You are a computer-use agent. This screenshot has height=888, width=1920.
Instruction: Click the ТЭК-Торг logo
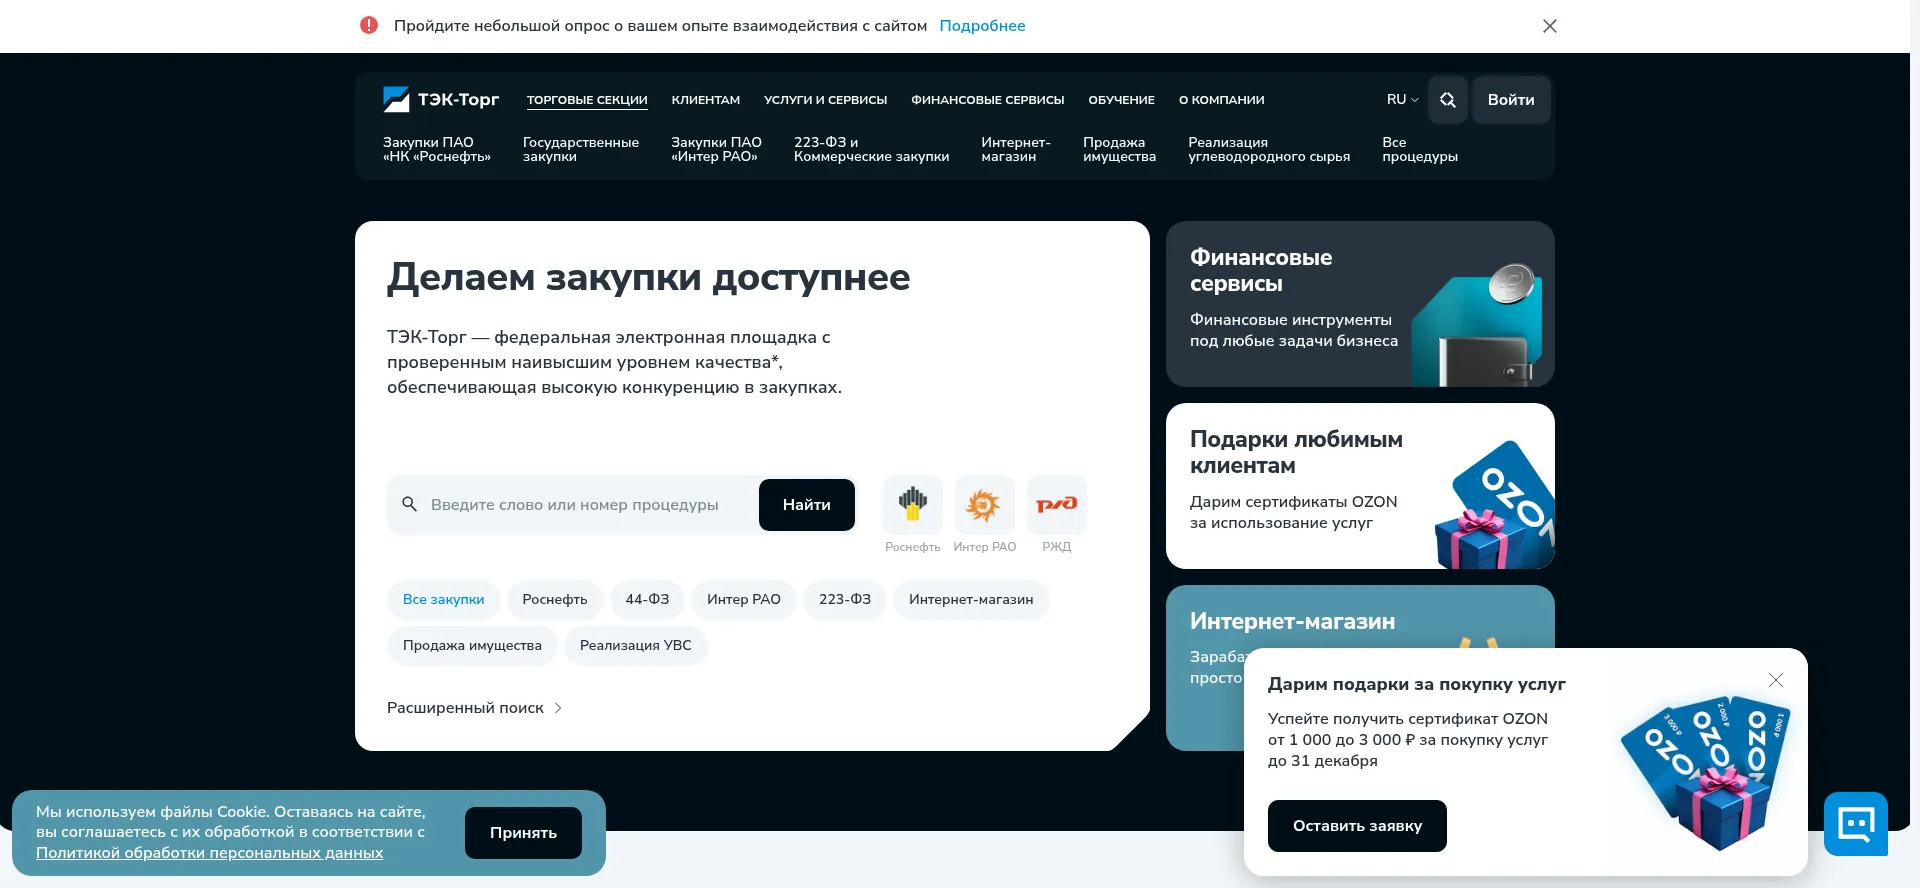441,99
